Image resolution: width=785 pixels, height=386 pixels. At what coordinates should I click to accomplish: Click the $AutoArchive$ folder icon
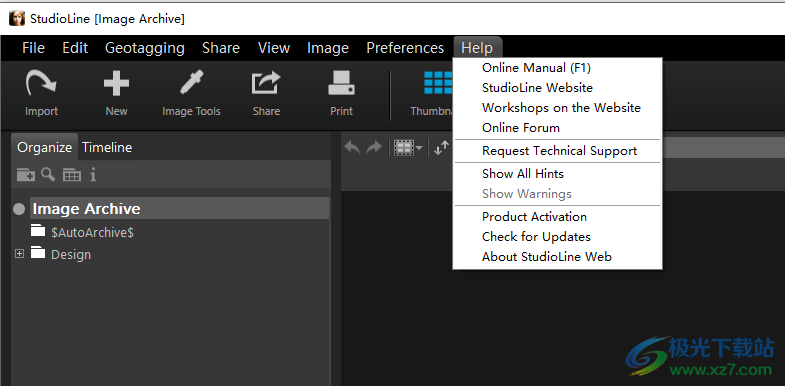click(x=38, y=231)
